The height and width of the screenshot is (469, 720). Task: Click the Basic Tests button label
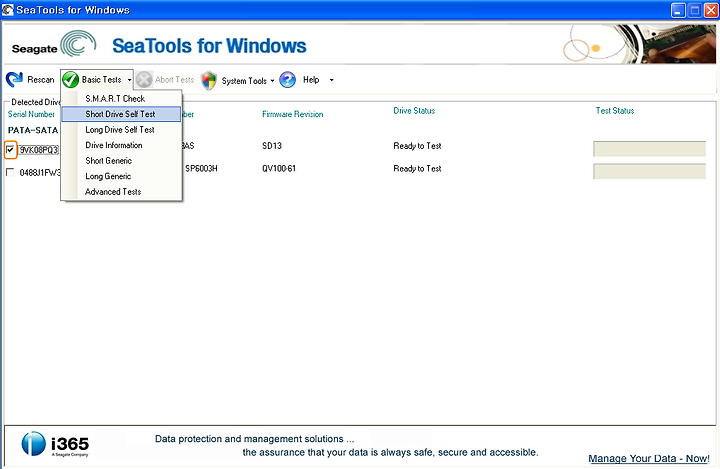[x=101, y=79]
